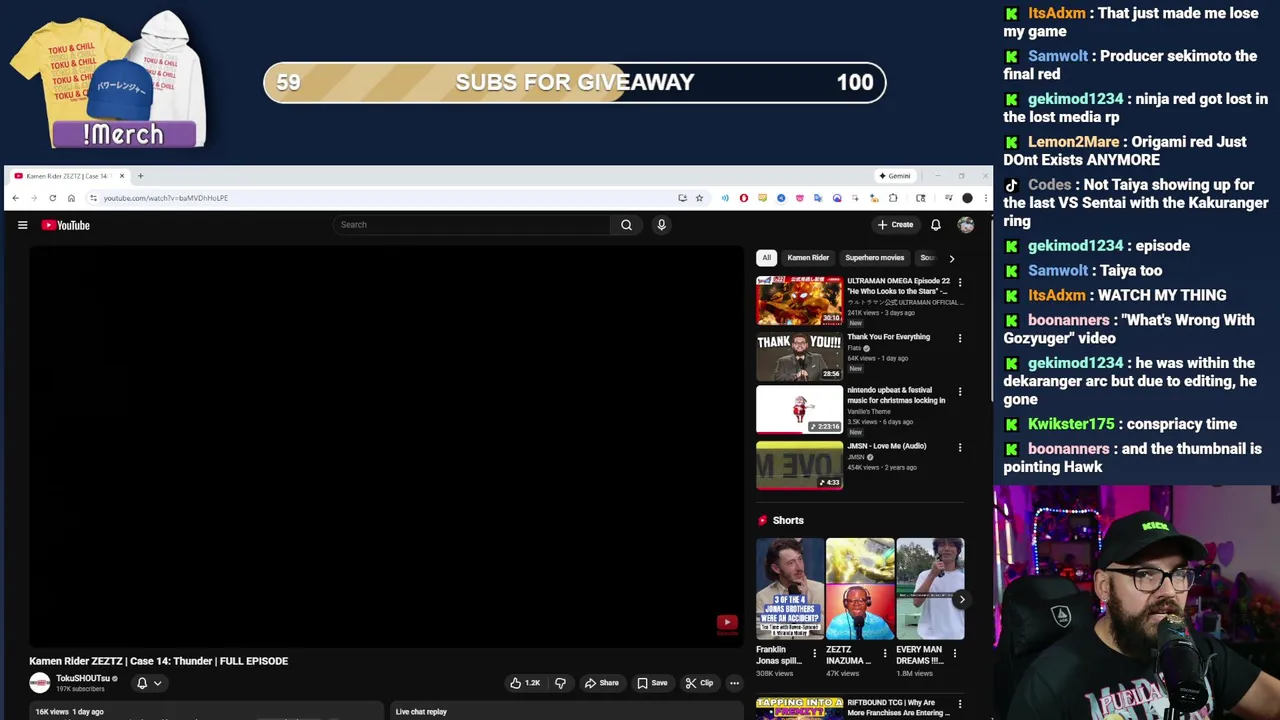Open more actions for the video
1280x720 pixels.
(x=734, y=683)
